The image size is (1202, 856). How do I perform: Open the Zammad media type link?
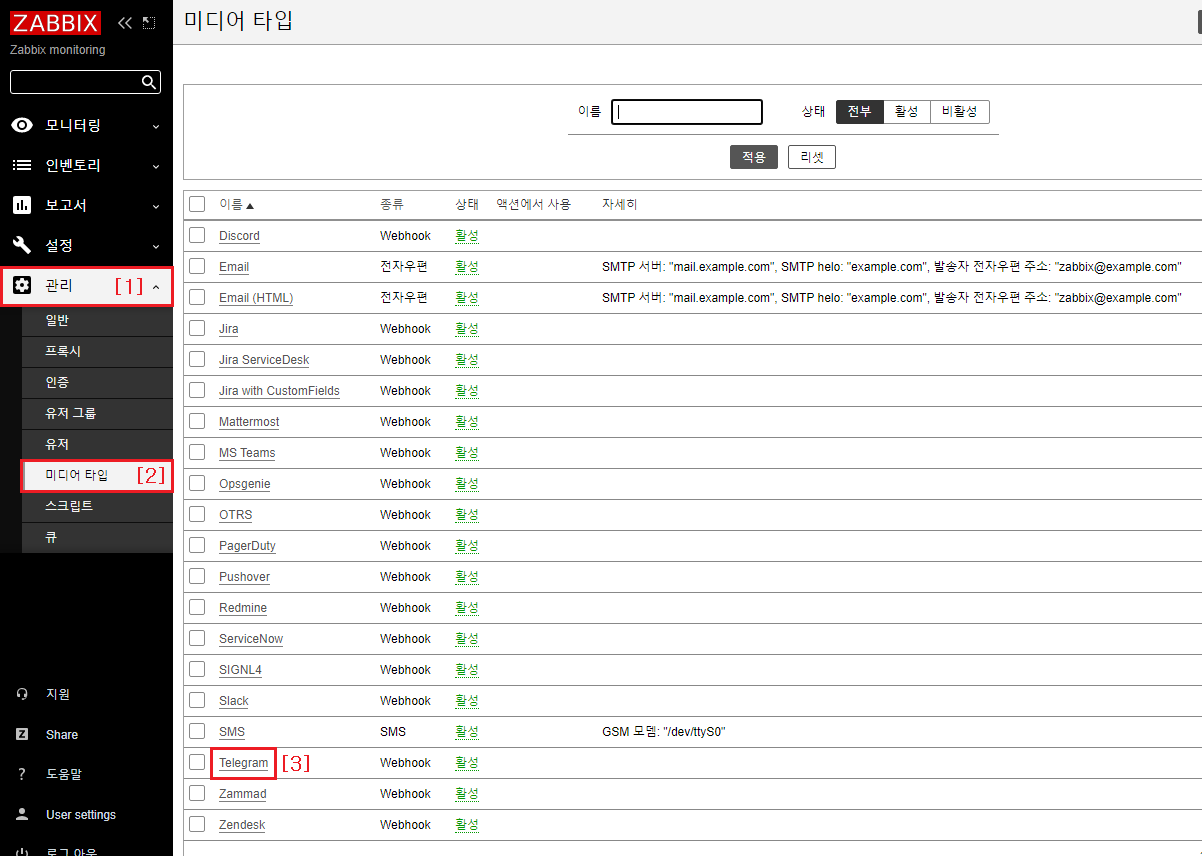(x=243, y=794)
